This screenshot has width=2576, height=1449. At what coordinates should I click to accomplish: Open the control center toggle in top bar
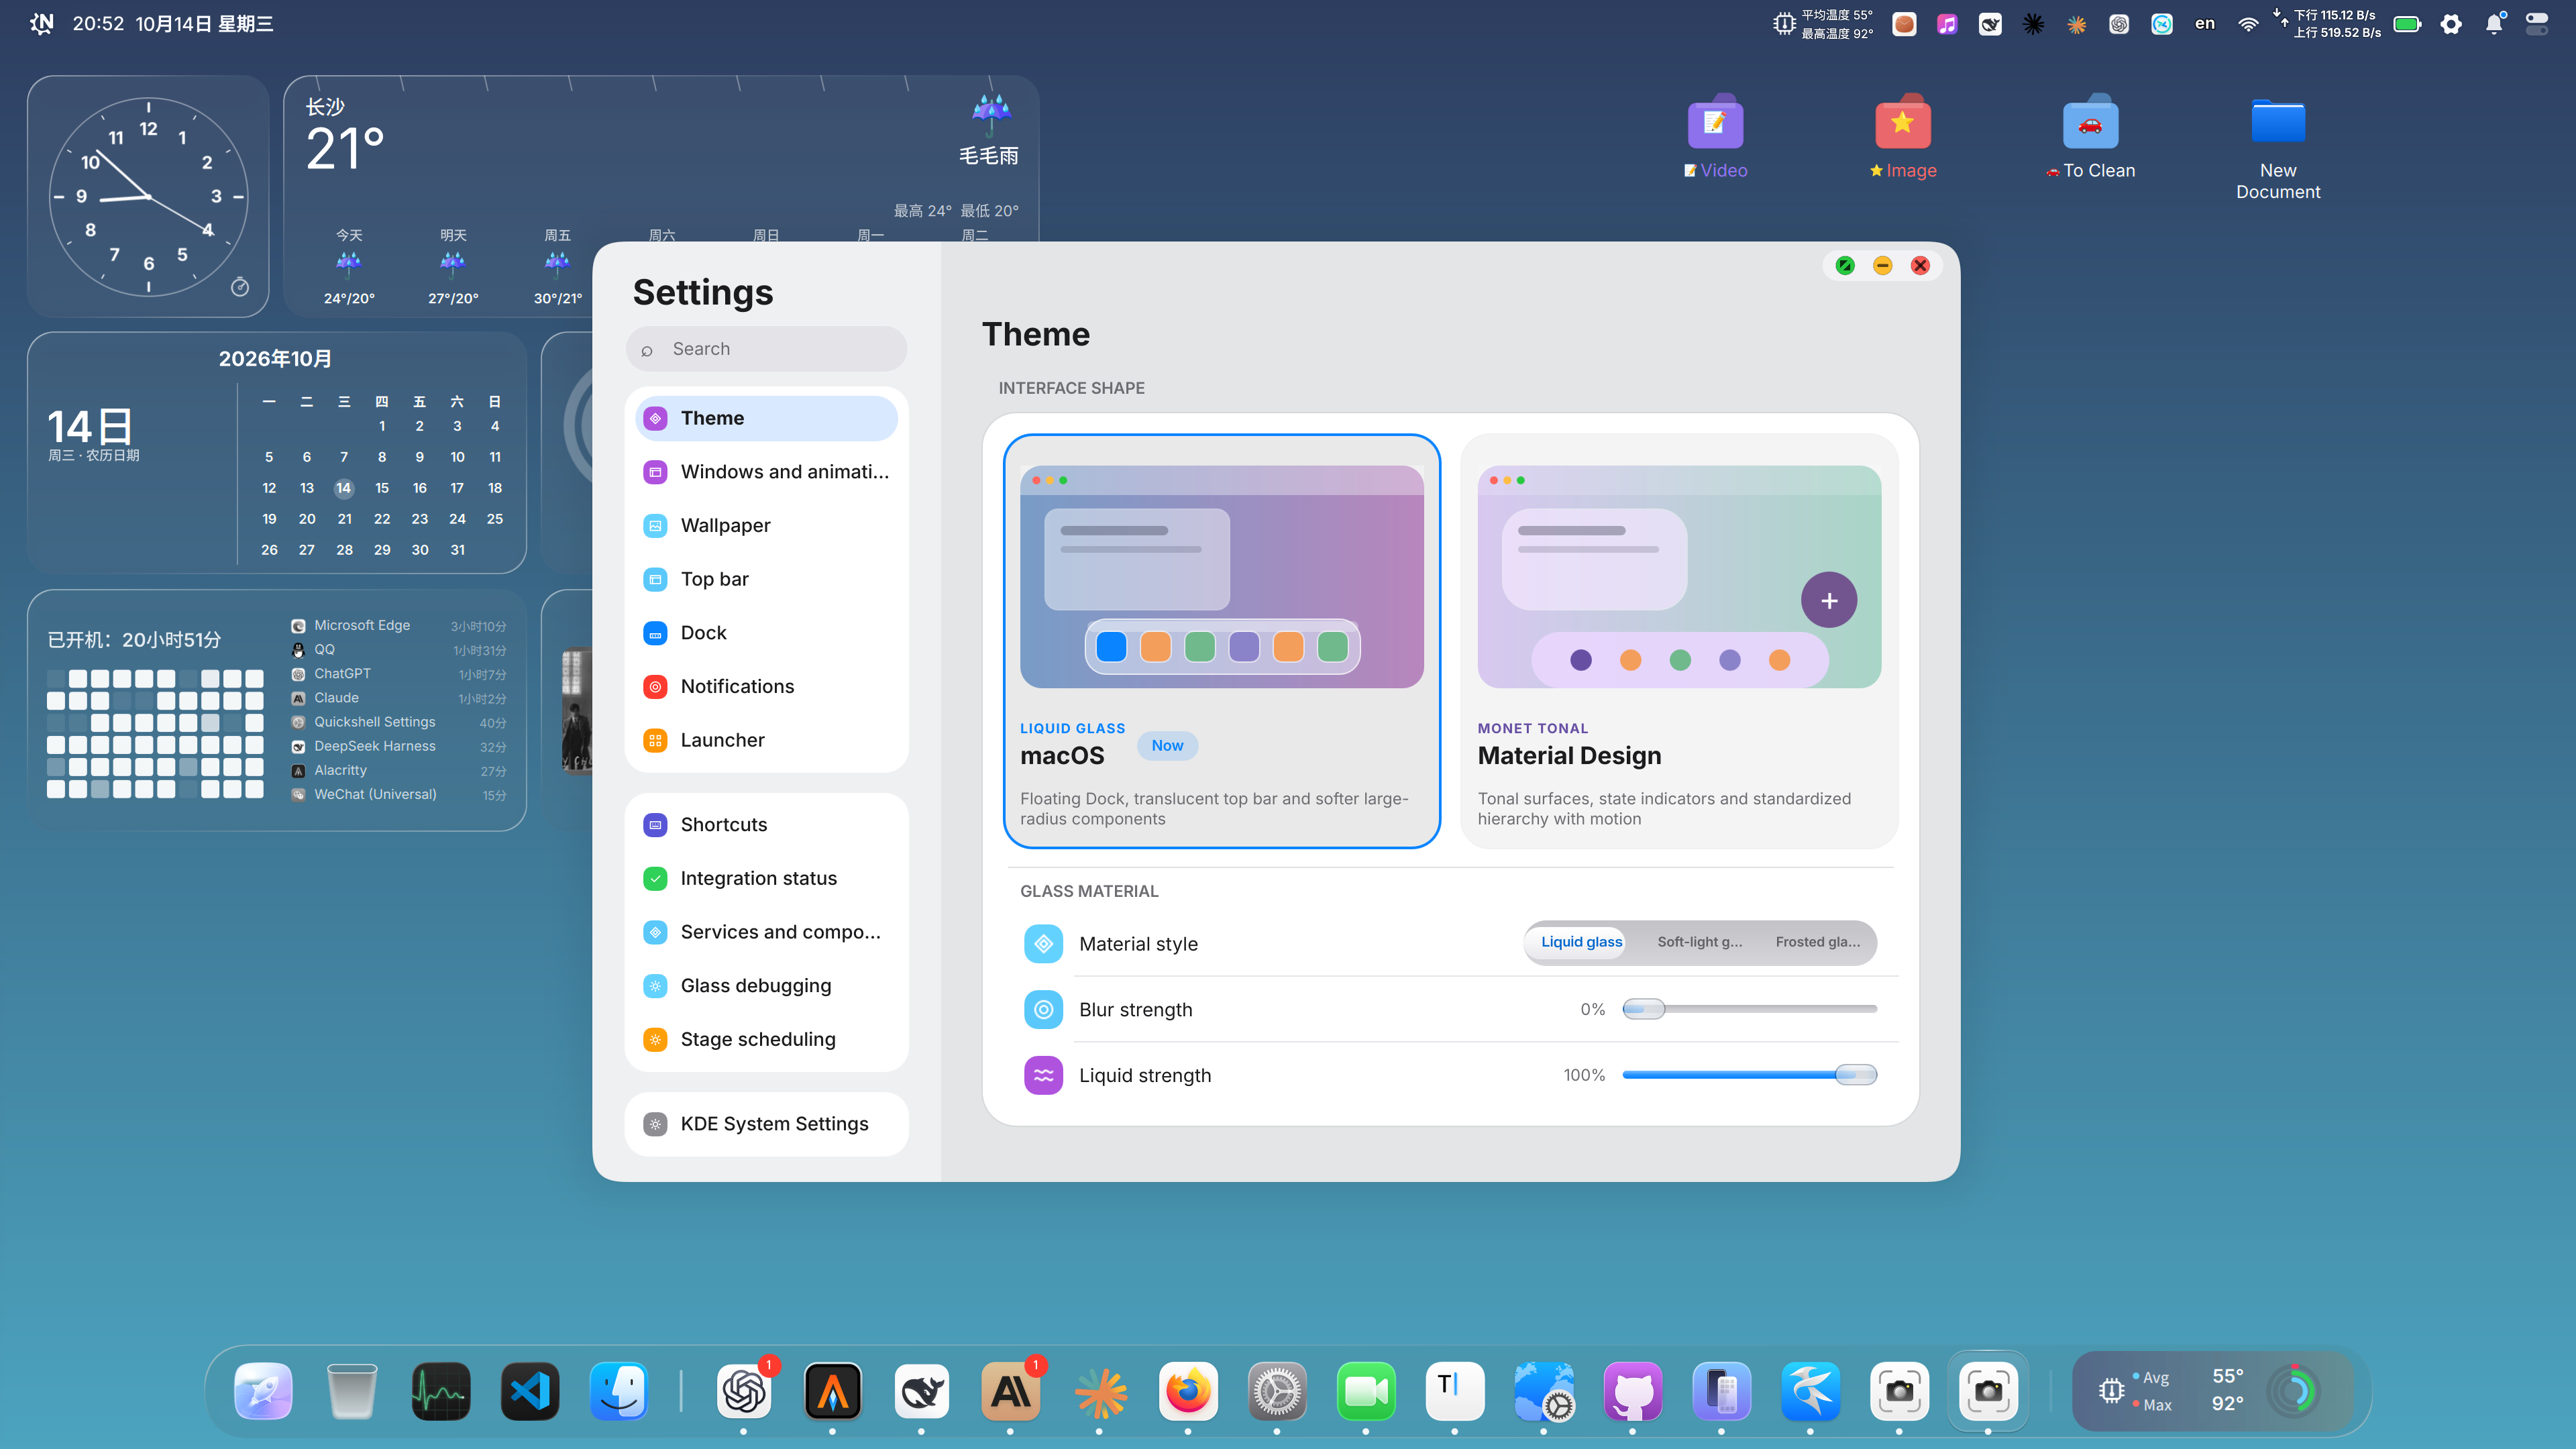coord(2537,24)
